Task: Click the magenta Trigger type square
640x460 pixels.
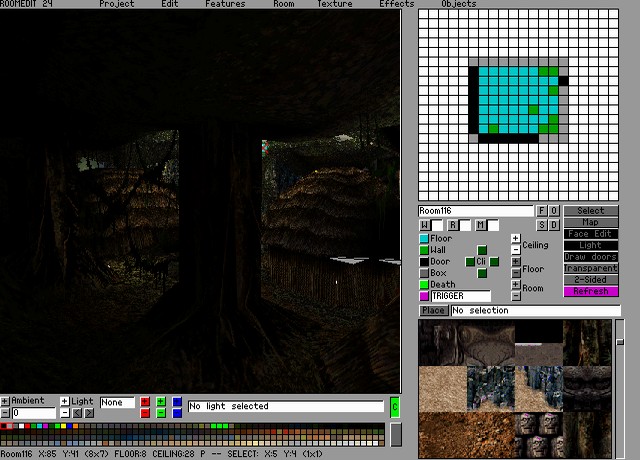Action: coord(424,296)
